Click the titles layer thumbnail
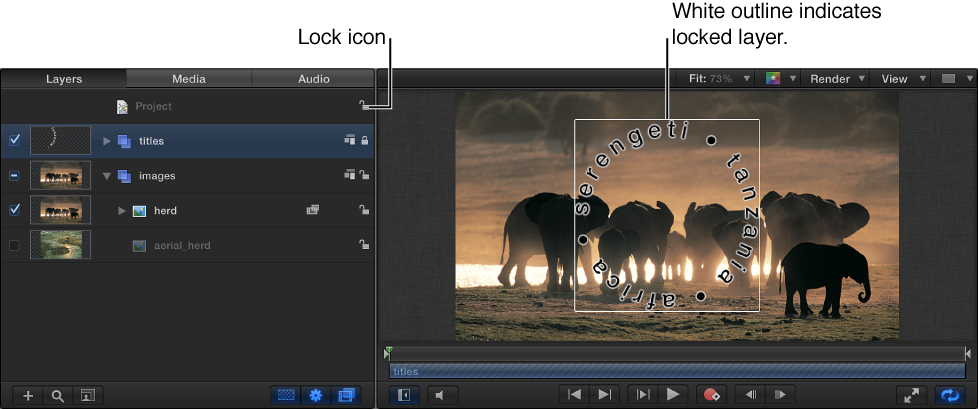This screenshot has width=978, height=410. 61,140
